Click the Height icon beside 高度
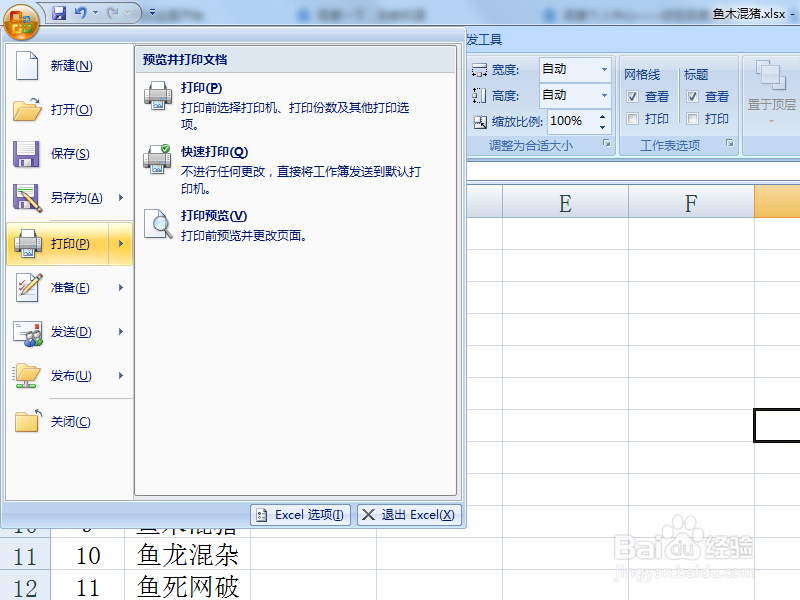 [479, 95]
